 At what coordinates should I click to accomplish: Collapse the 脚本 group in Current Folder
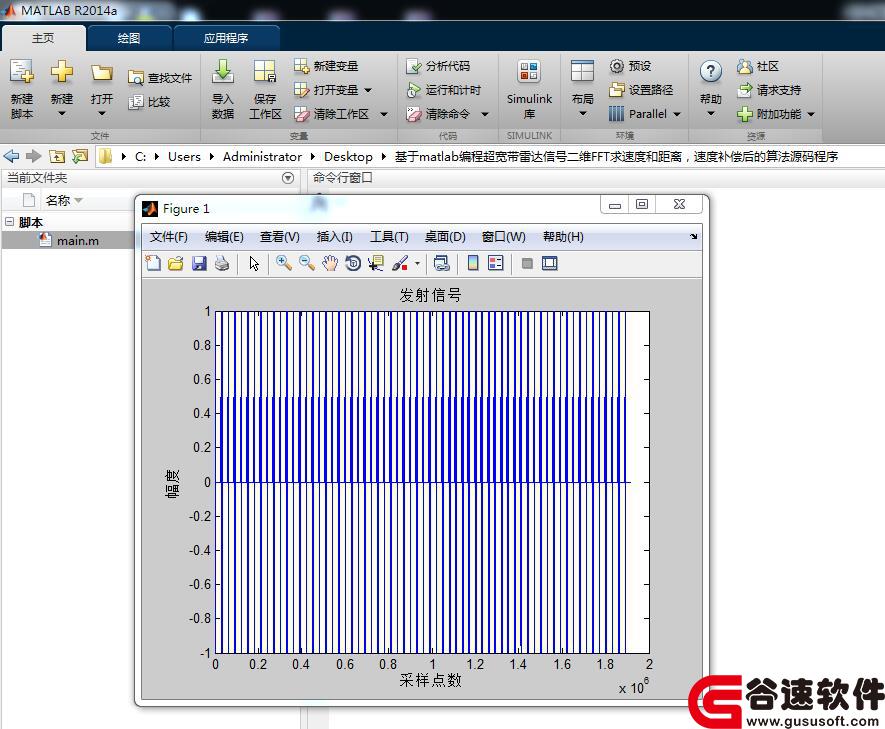pyautogui.click(x=9, y=222)
